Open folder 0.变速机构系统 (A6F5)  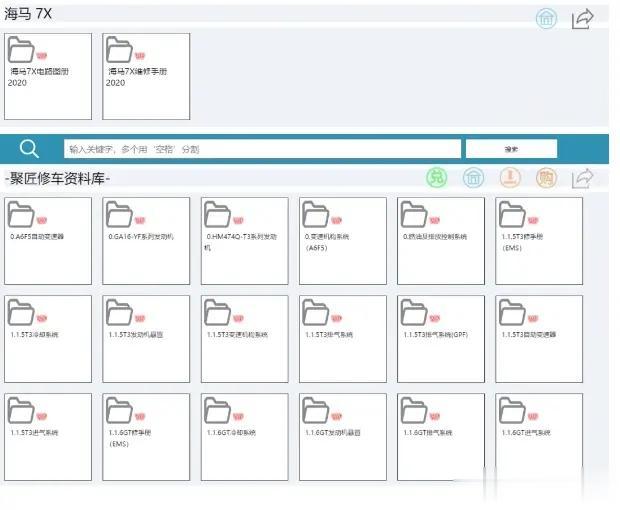[343, 241]
